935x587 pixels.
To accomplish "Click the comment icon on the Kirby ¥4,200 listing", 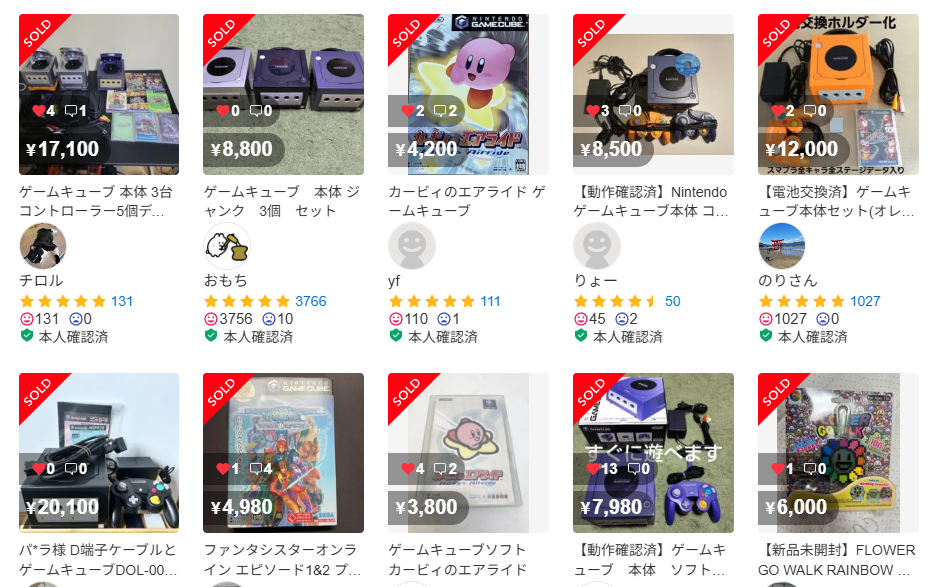I will tap(441, 110).
